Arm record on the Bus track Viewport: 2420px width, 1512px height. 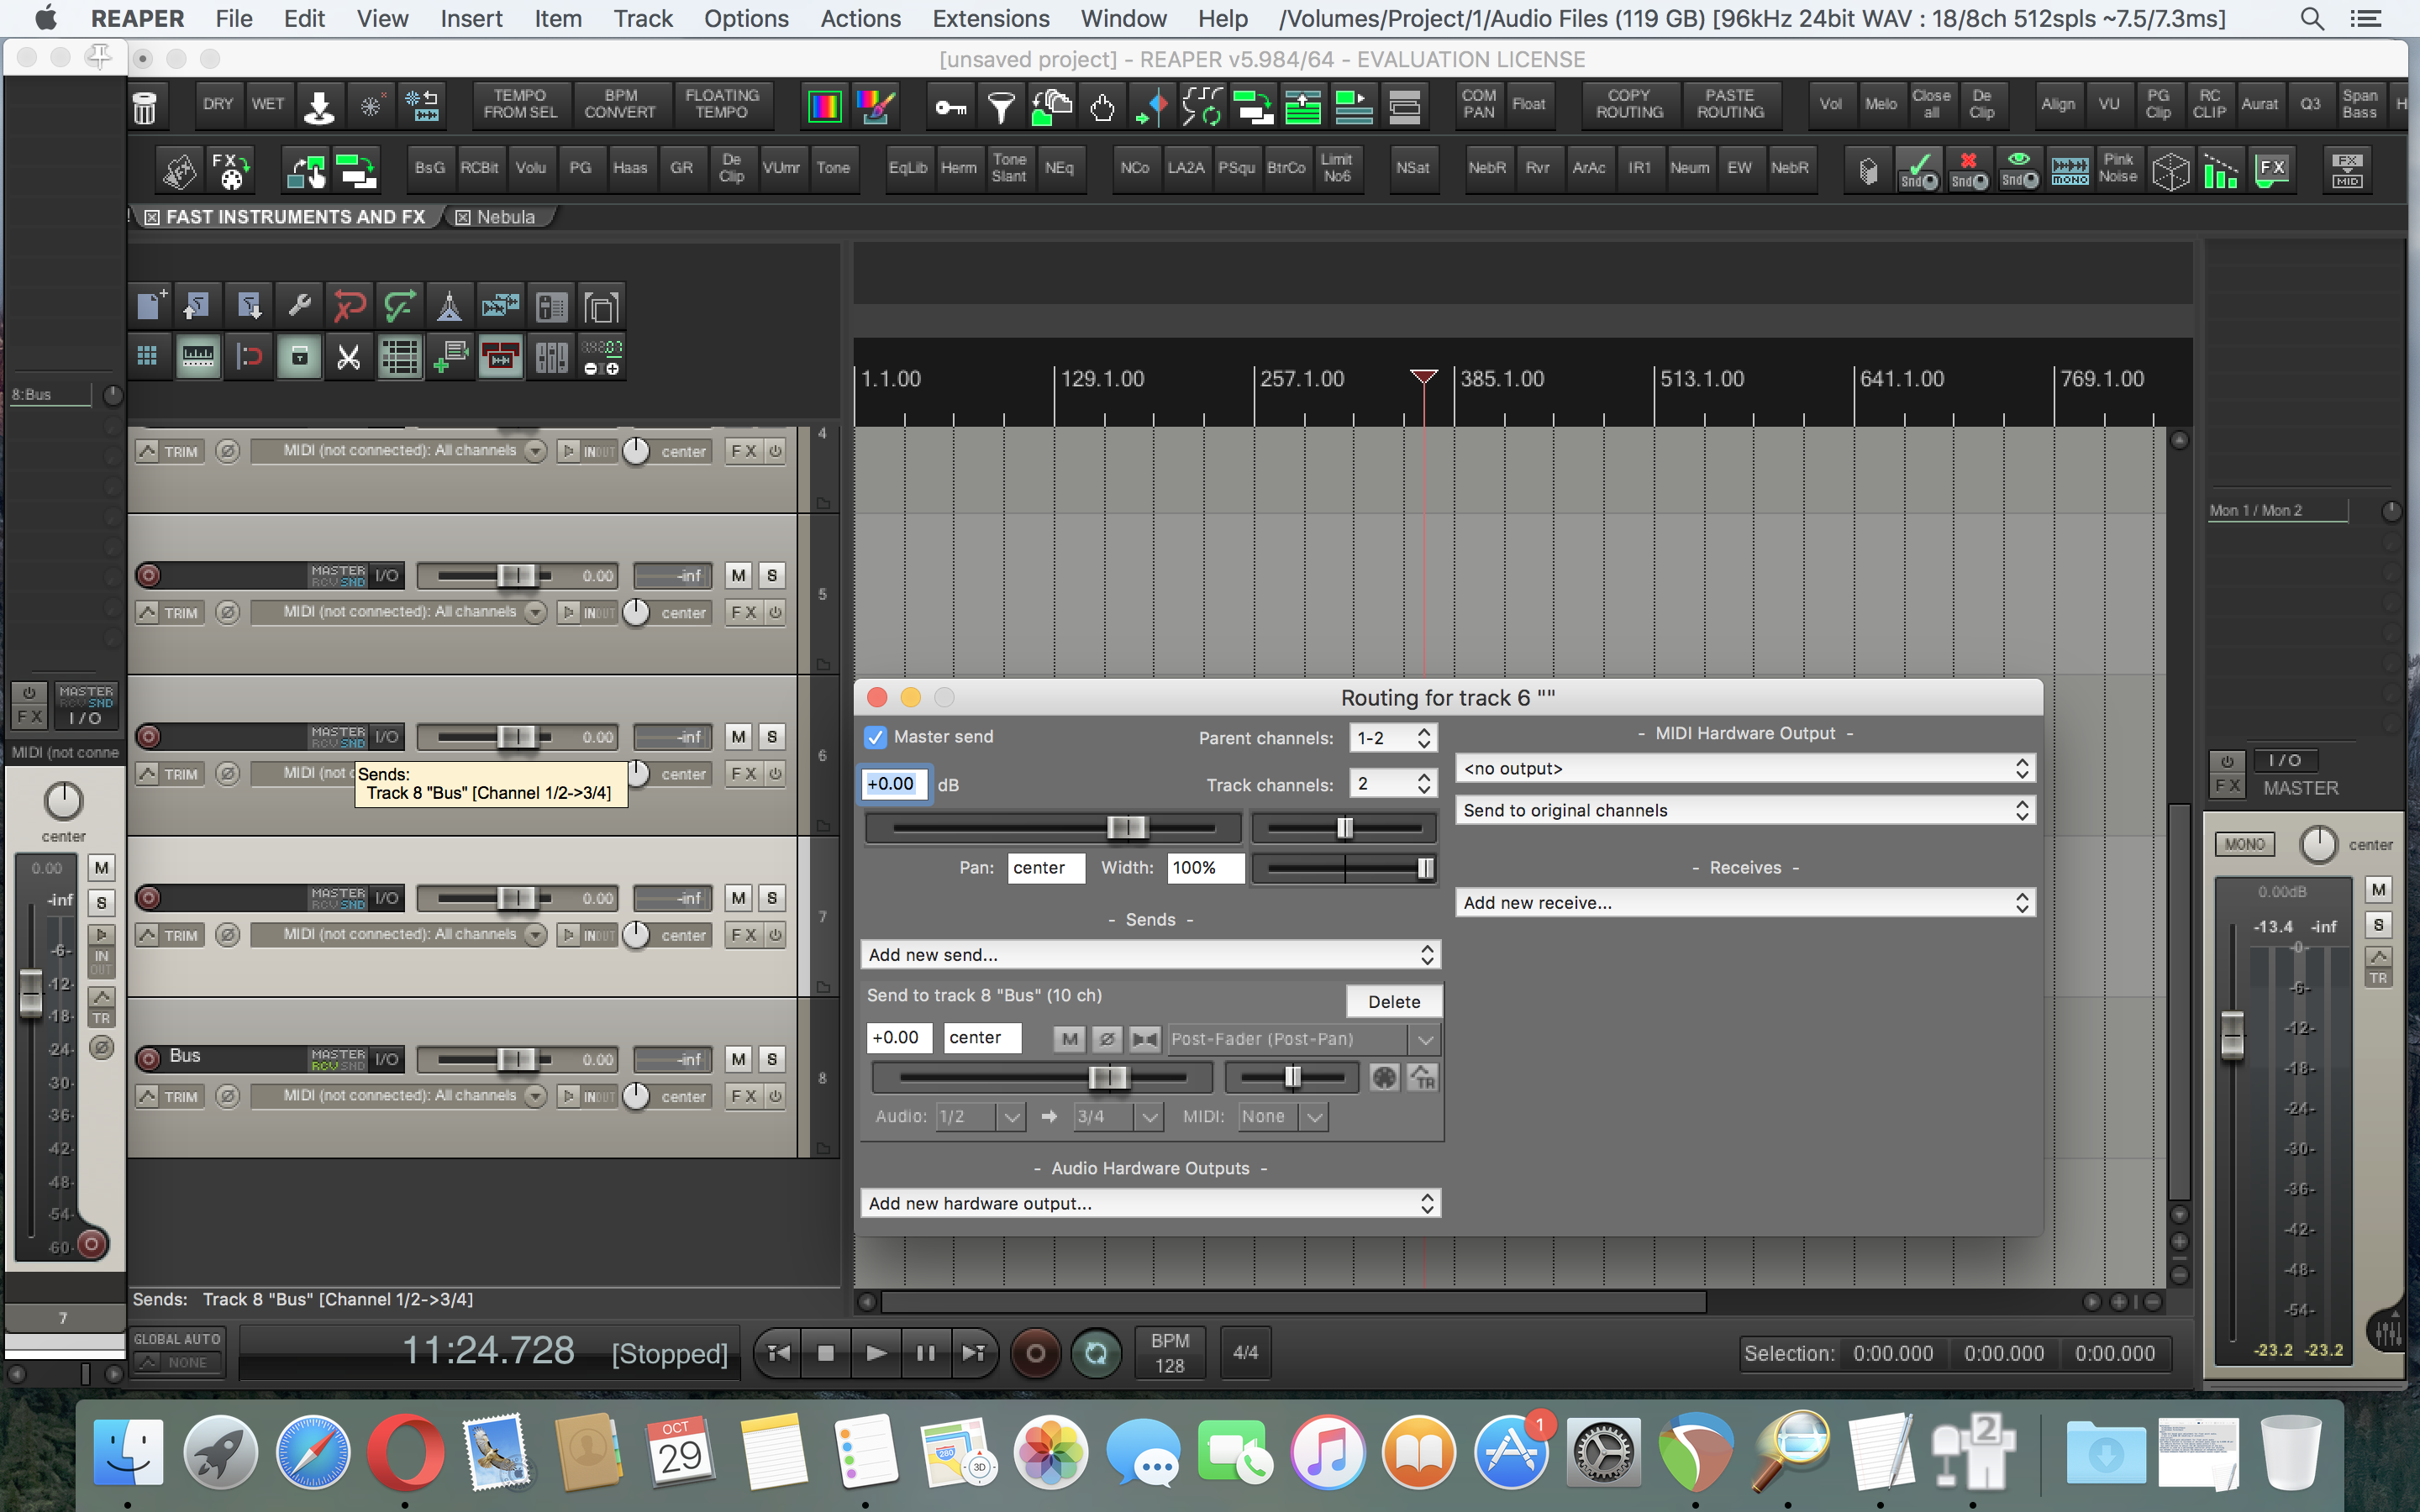click(x=149, y=1058)
